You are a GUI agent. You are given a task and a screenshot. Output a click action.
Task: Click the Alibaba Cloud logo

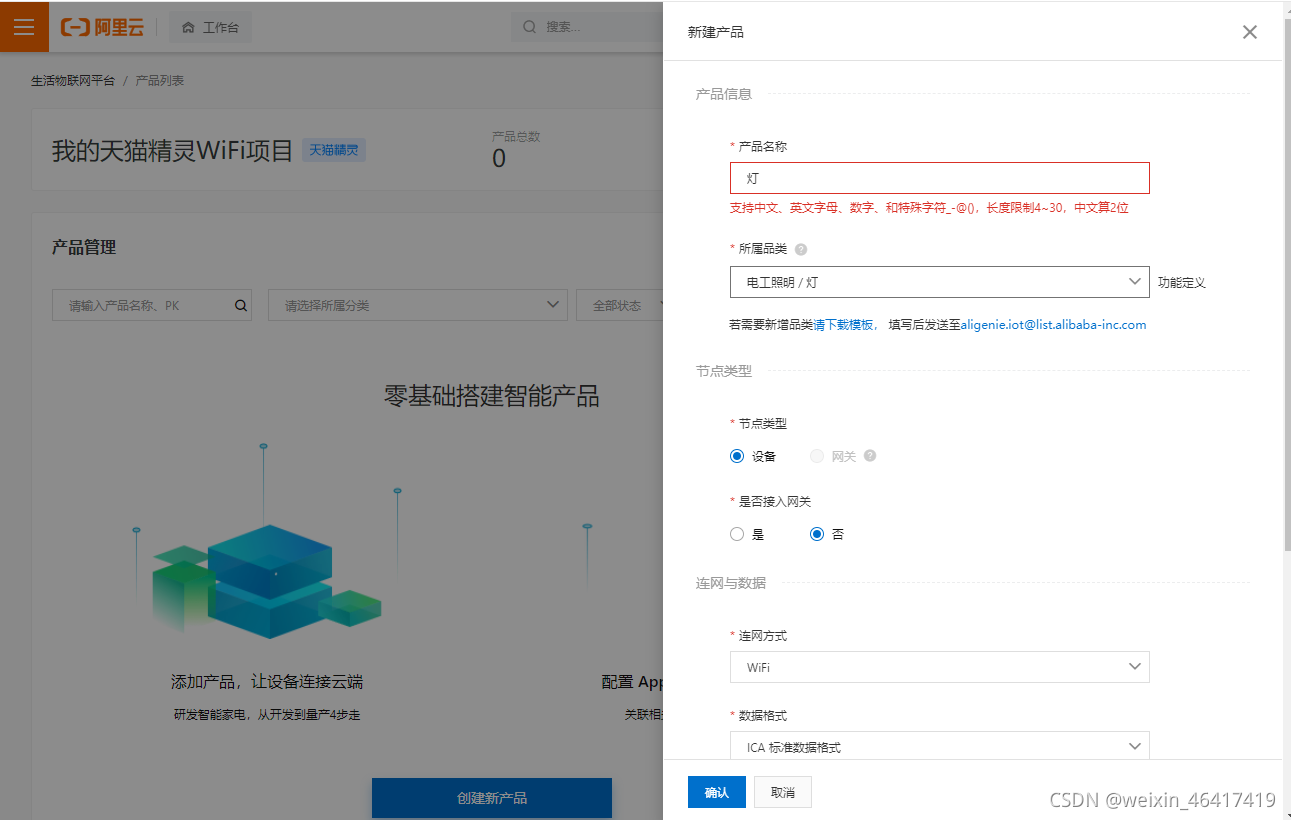tap(102, 27)
